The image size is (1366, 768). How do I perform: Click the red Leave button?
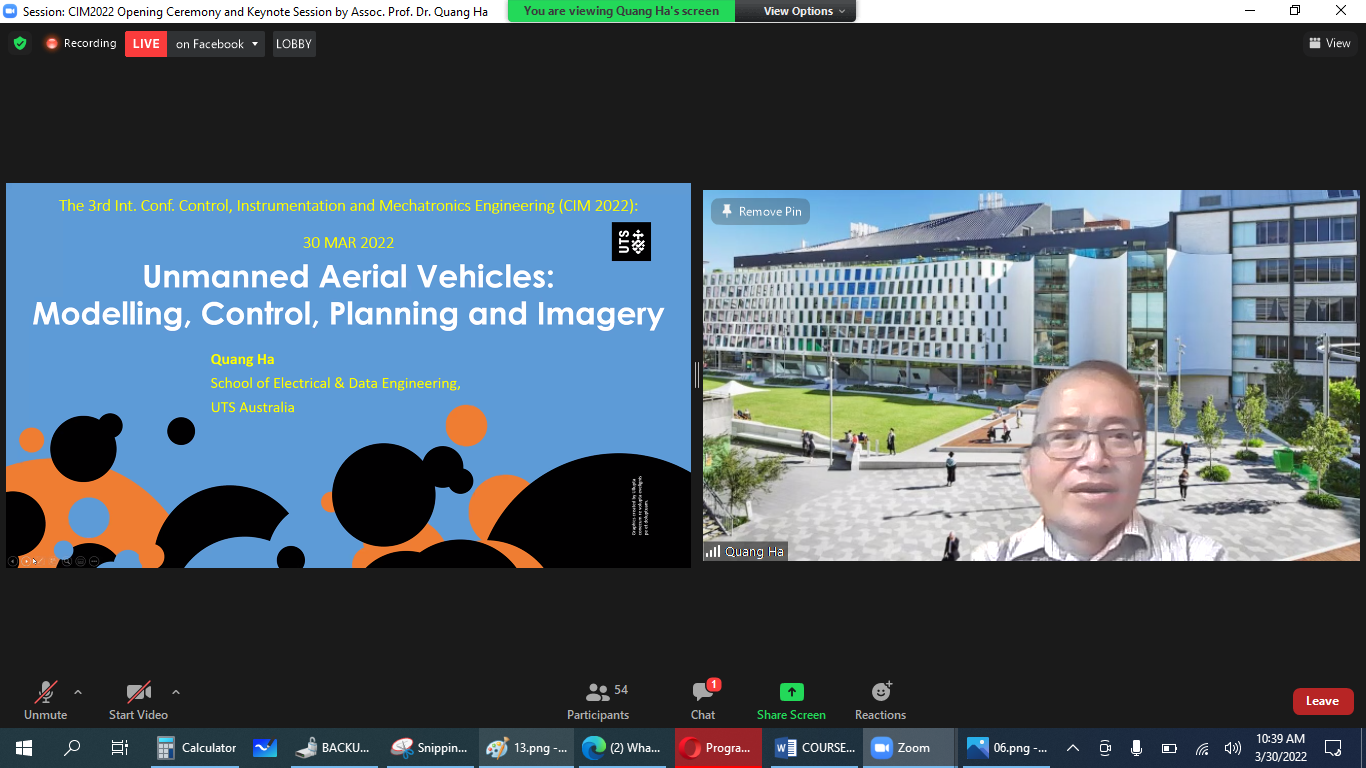[x=1322, y=701]
